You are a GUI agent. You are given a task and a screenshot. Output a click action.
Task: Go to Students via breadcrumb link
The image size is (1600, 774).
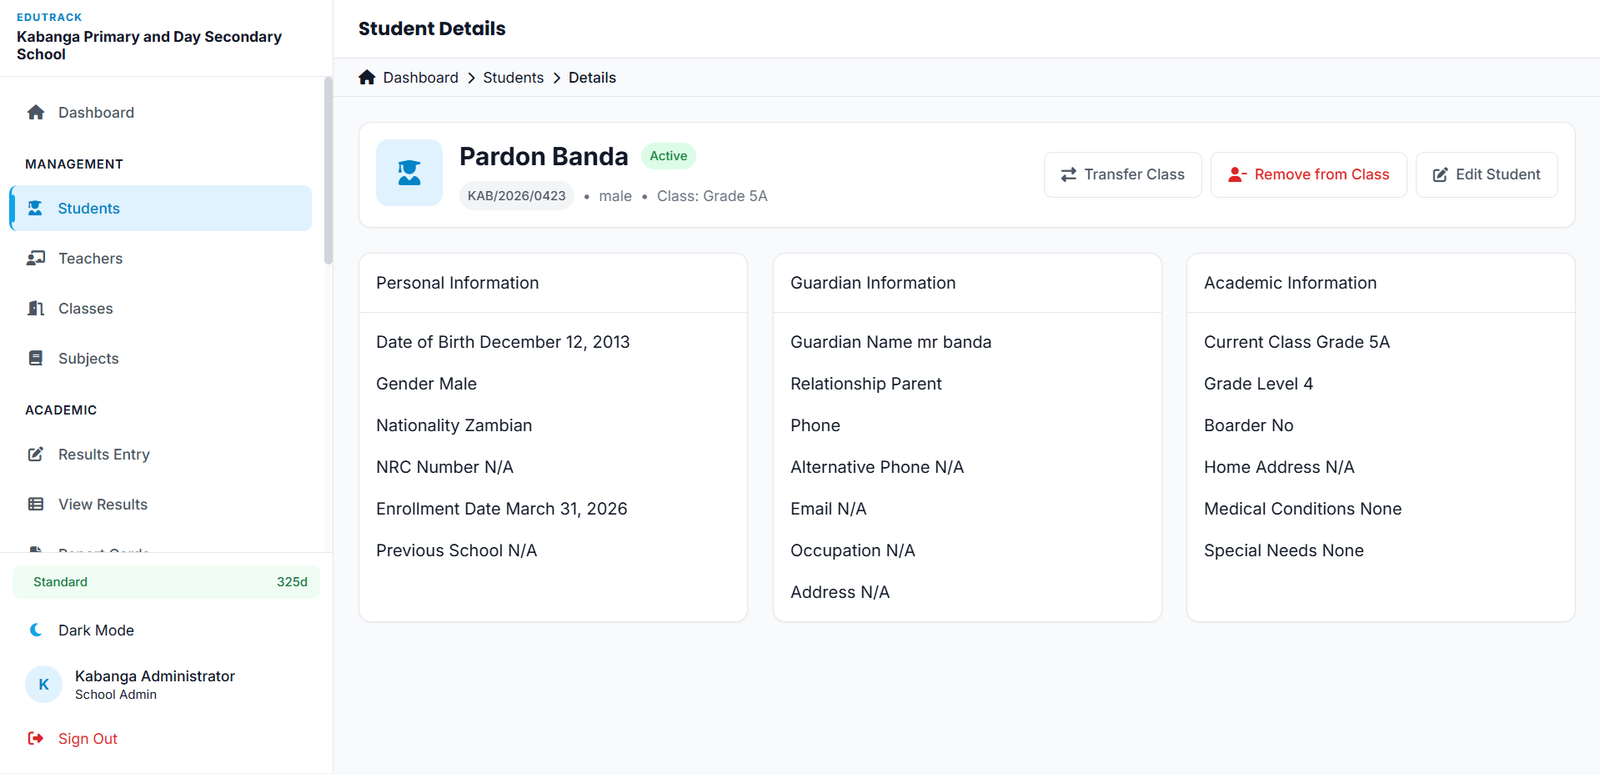(513, 77)
